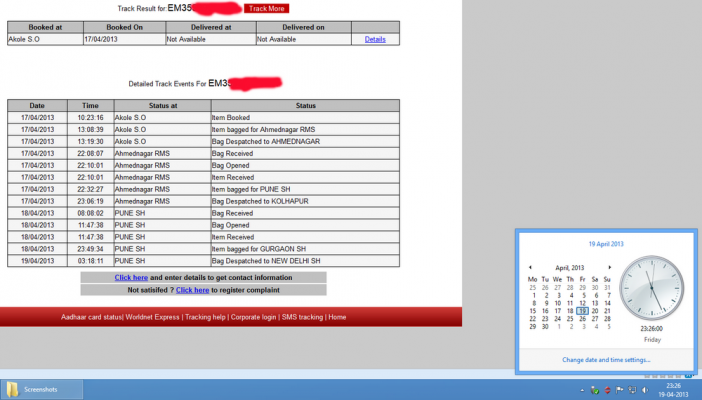
Task: Open the network tray icon
Action: pos(632,390)
